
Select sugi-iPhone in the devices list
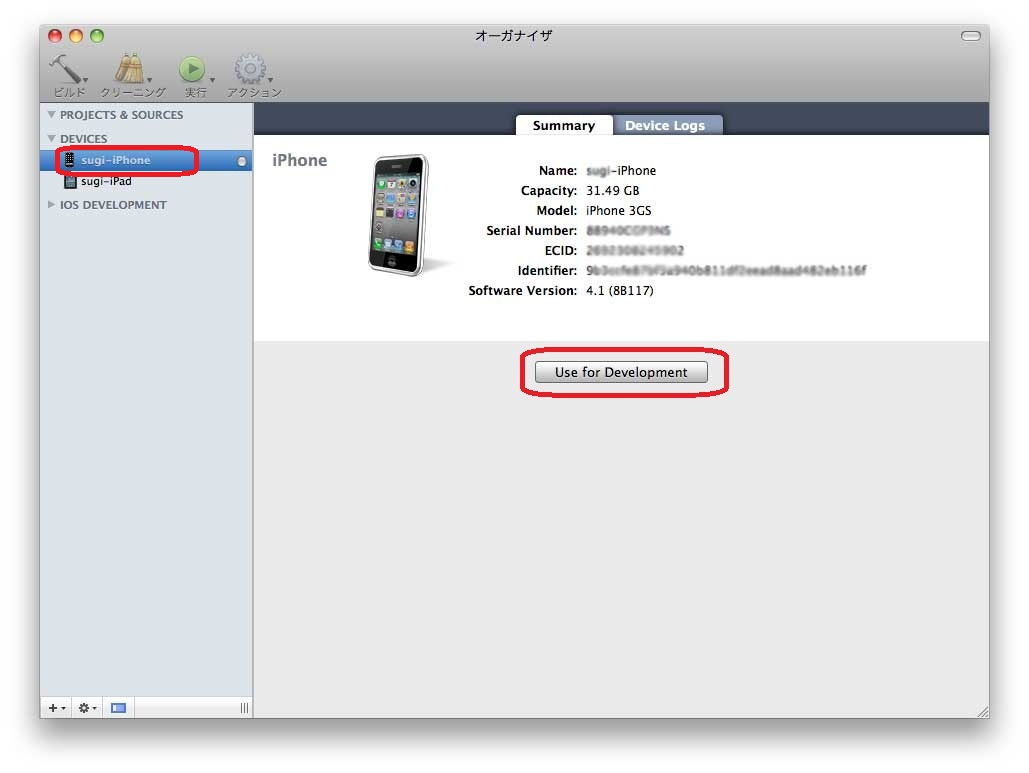(x=116, y=160)
